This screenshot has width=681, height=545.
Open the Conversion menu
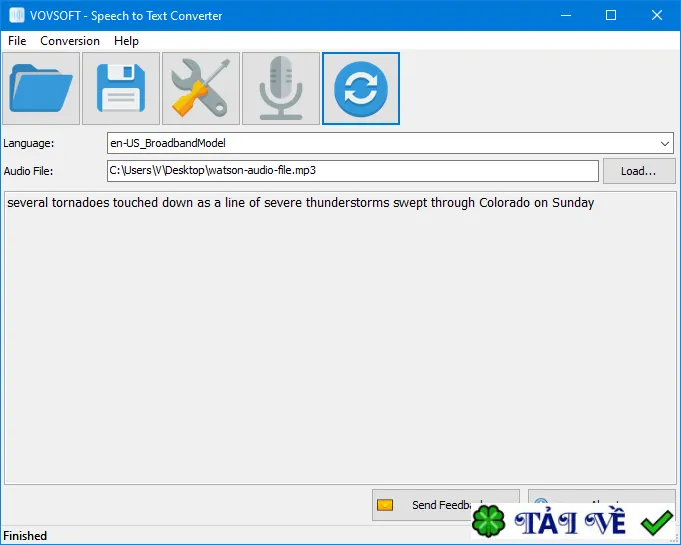[70, 41]
